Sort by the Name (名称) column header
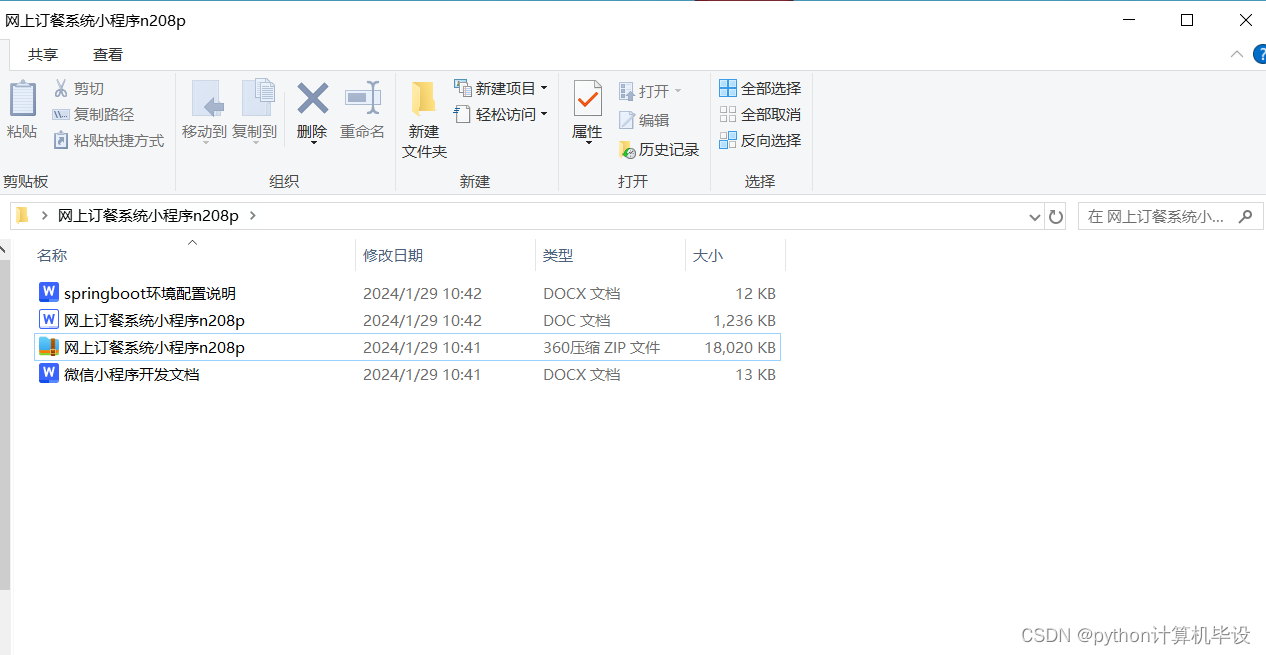Screen dimensions: 1266x655 (x=193, y=256)
